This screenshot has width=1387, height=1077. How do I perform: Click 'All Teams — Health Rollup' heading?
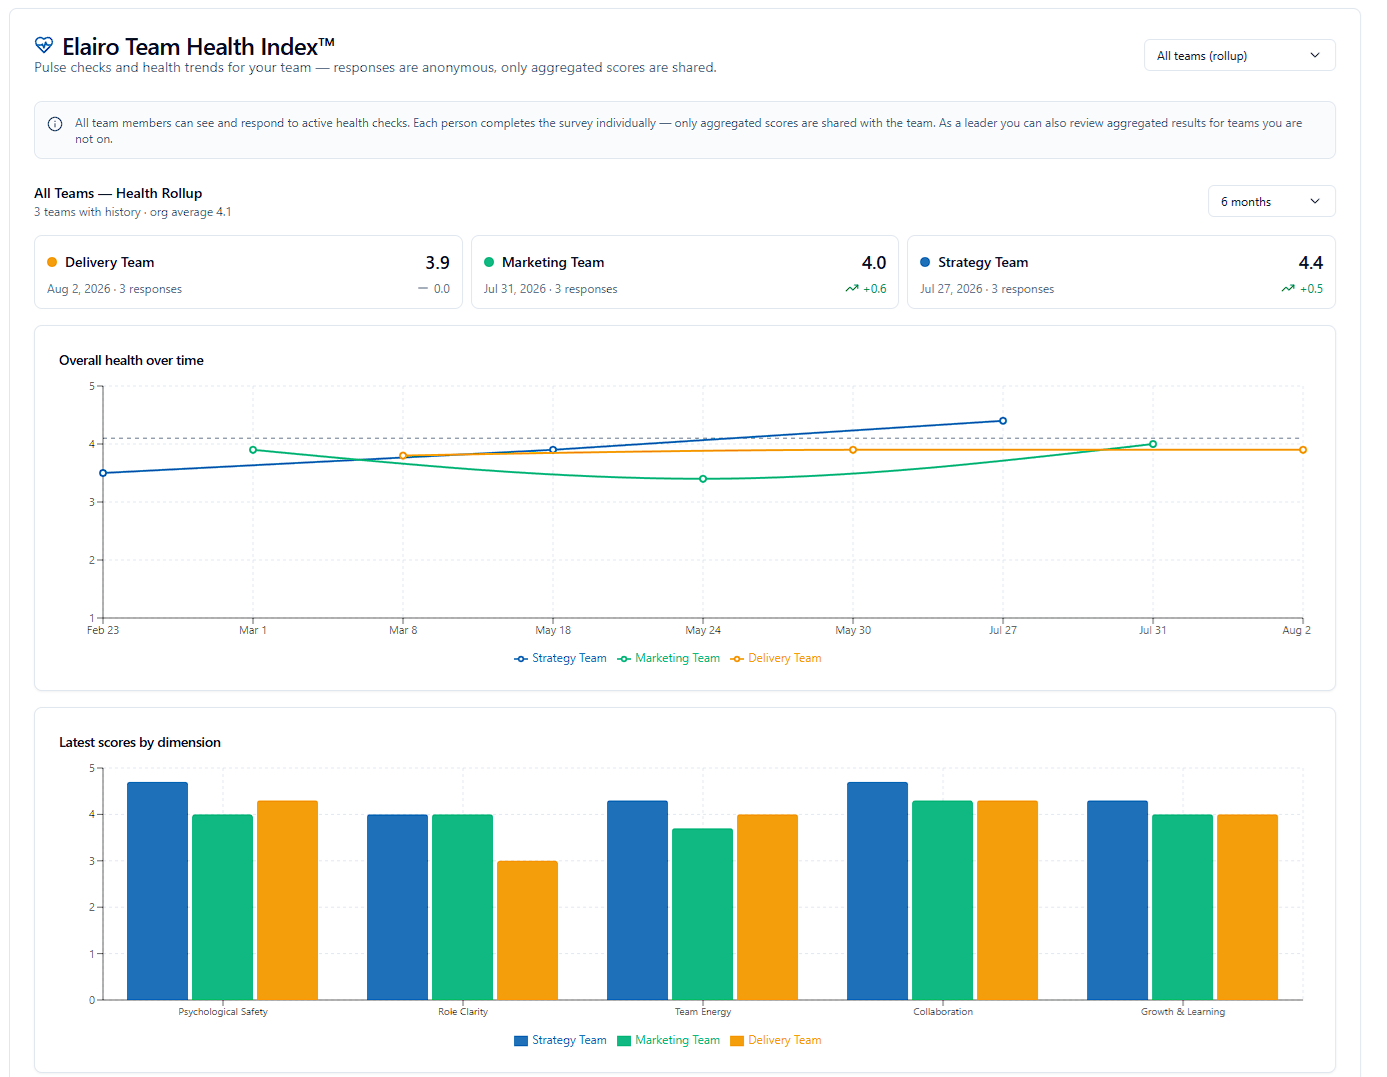click(118, 193)
